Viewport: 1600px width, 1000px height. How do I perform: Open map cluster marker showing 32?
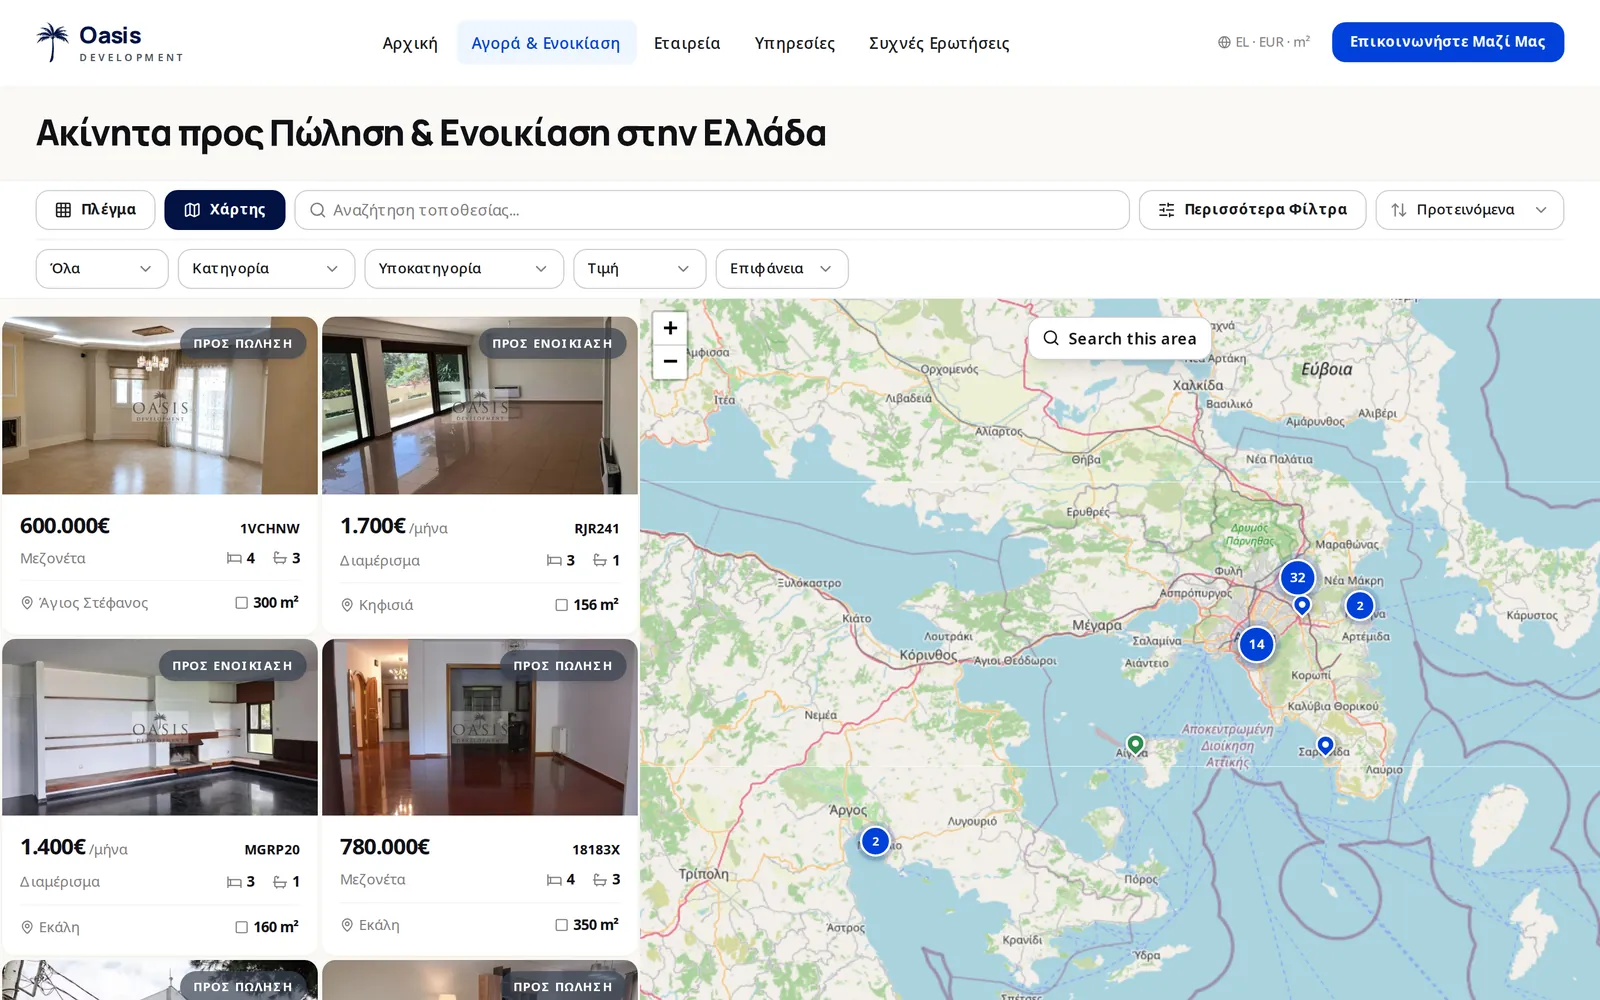click(1297, 577)
